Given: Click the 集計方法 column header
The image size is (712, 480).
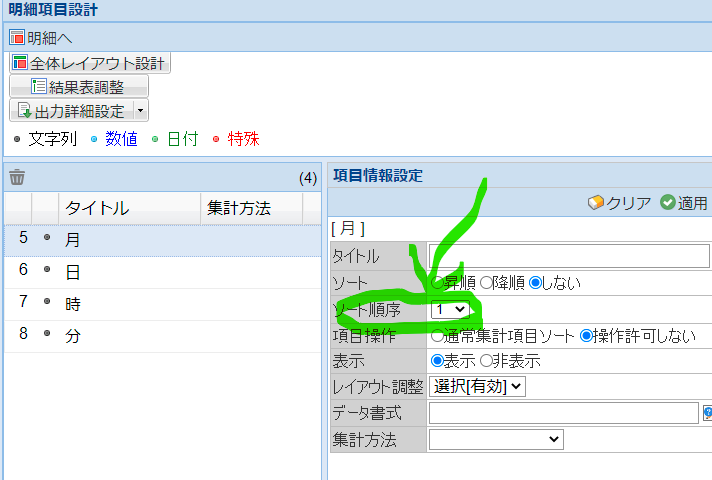Looking at the screenshot, I should [x=251, y=208].
